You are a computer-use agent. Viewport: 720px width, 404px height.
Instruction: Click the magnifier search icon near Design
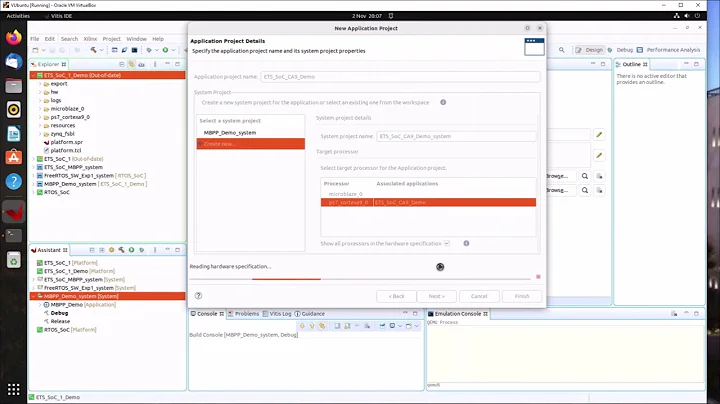pos(562,50)
